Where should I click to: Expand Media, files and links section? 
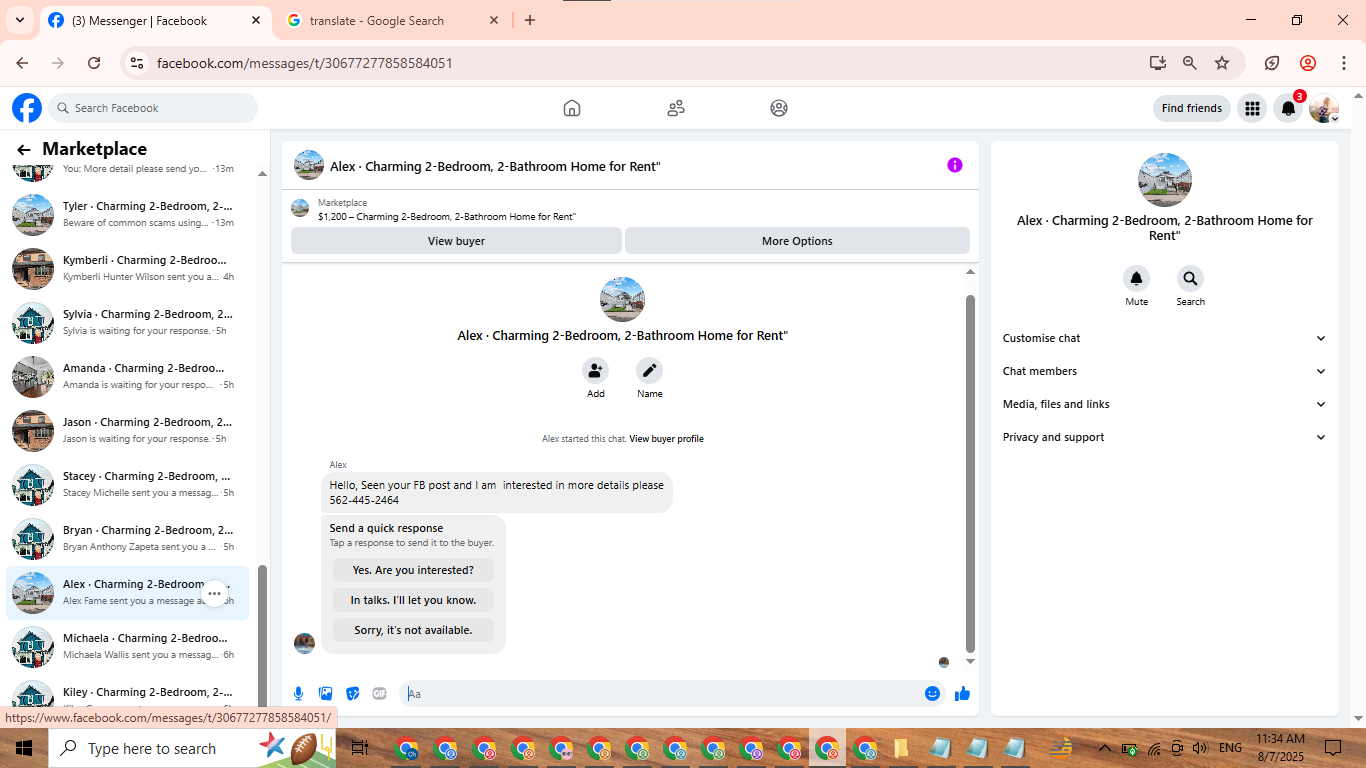tap(1164, 404)
